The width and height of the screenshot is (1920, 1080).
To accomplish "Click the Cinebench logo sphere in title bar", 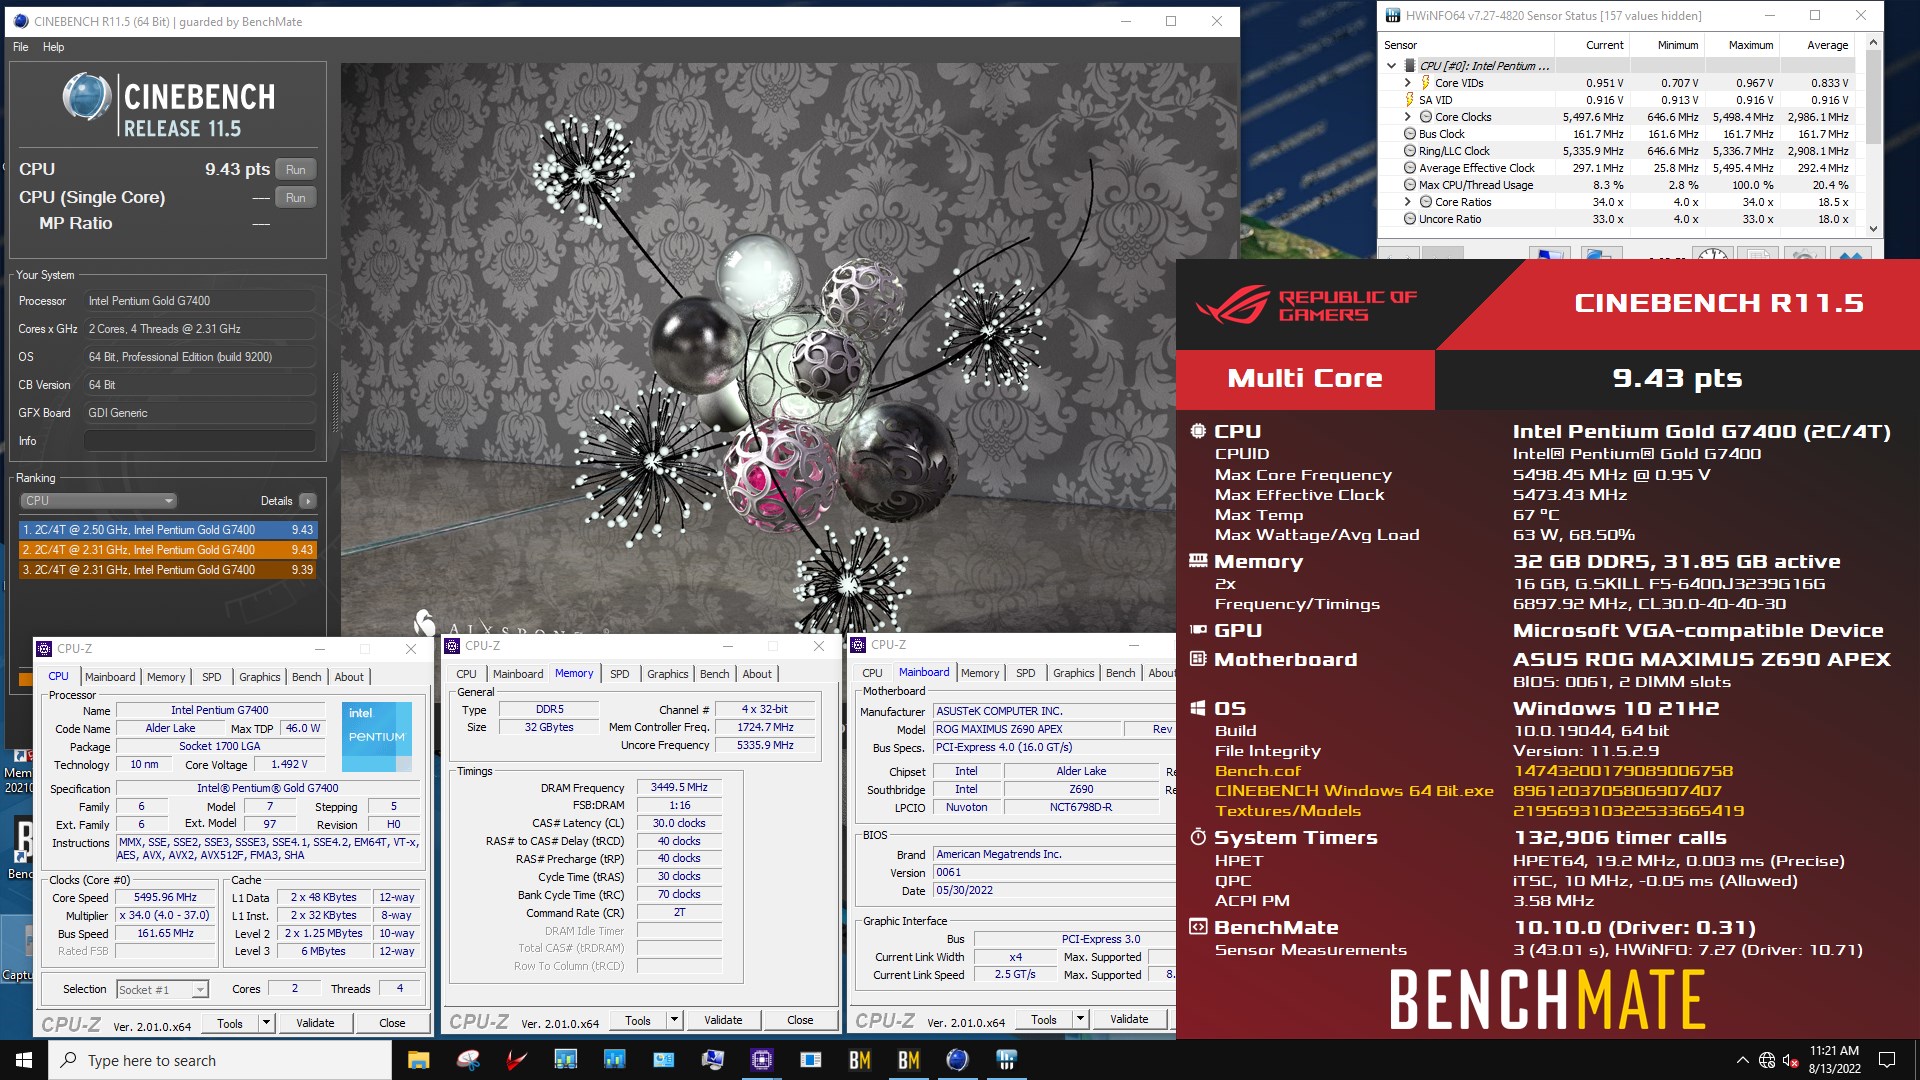I will 21,21.
